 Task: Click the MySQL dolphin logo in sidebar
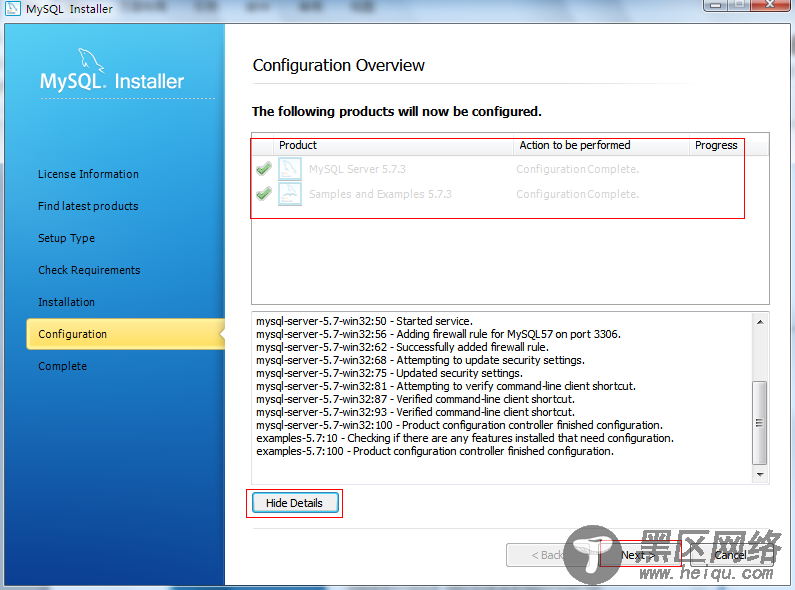pos(91,61)
